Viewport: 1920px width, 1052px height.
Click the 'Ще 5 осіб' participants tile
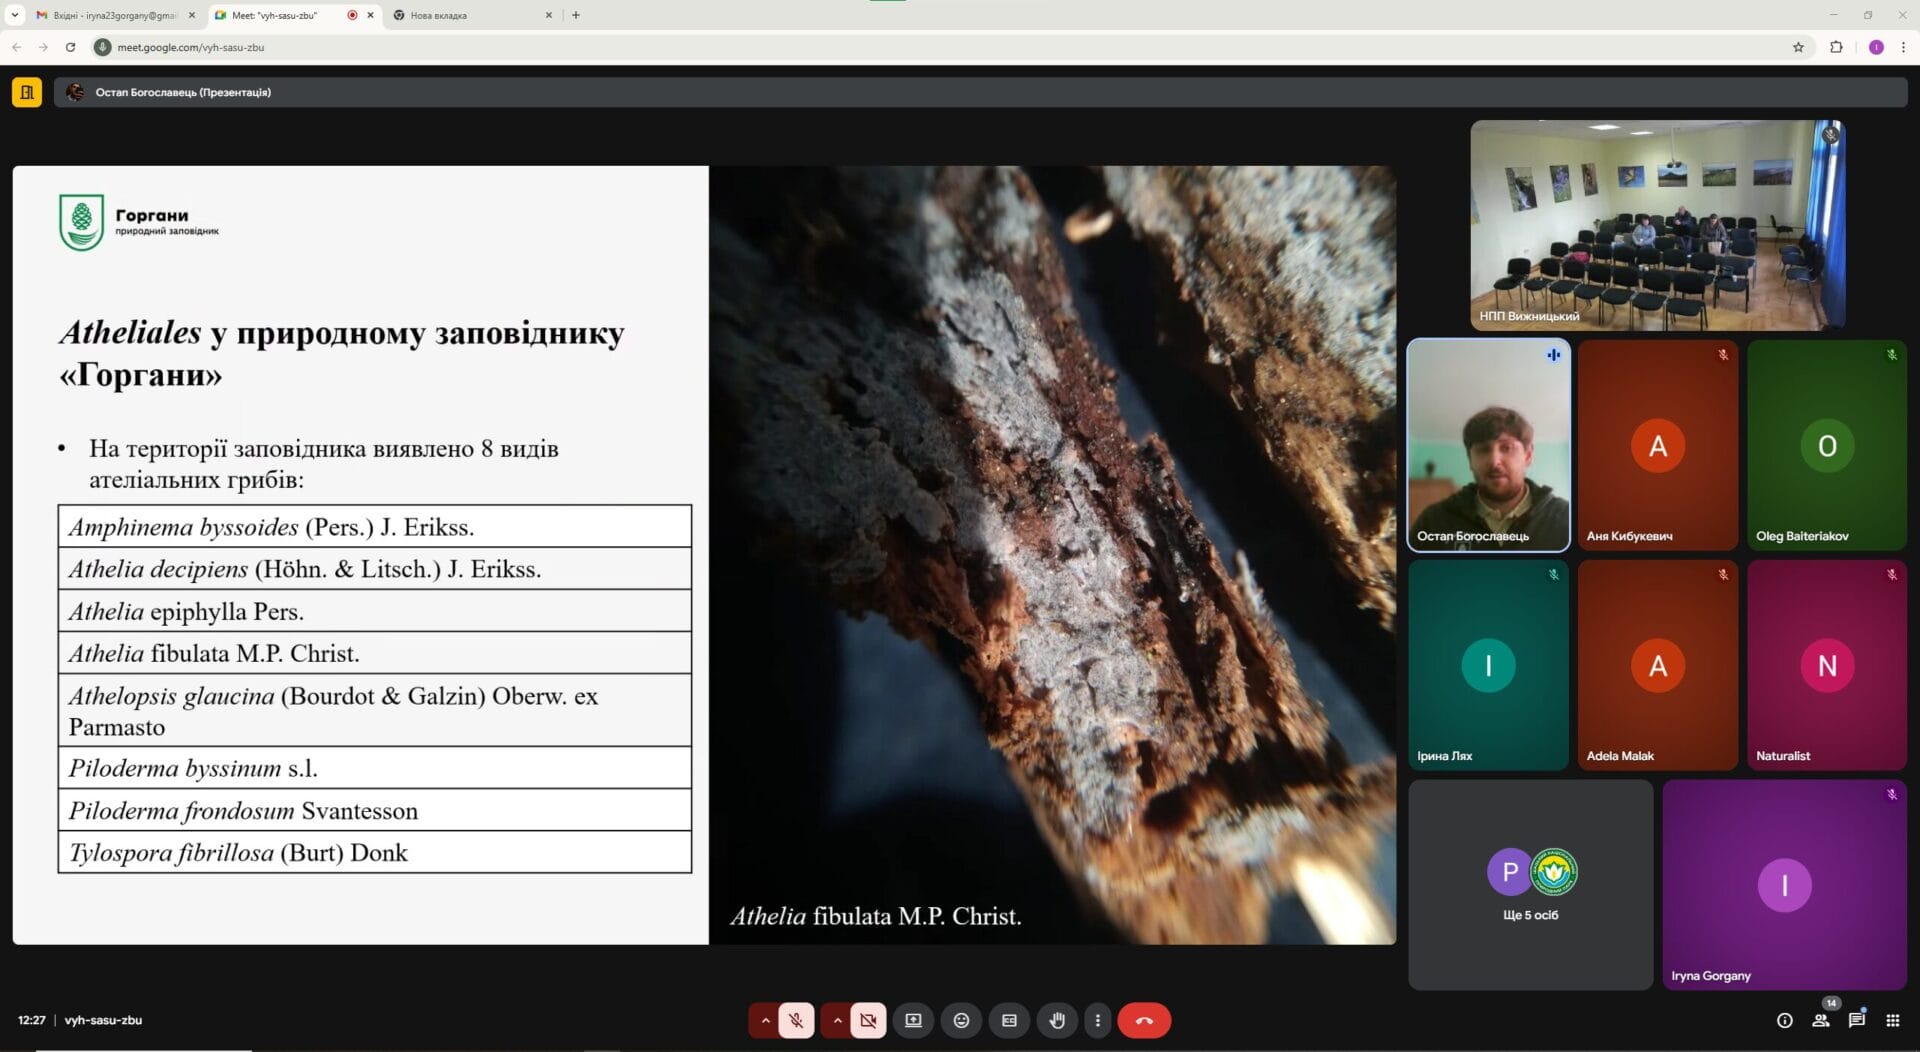point(1530,885)
